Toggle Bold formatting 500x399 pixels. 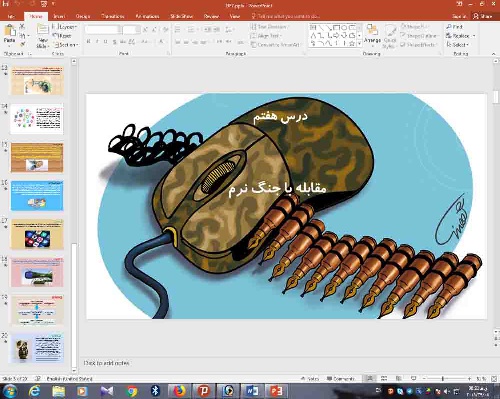click(x=89, y=42)
